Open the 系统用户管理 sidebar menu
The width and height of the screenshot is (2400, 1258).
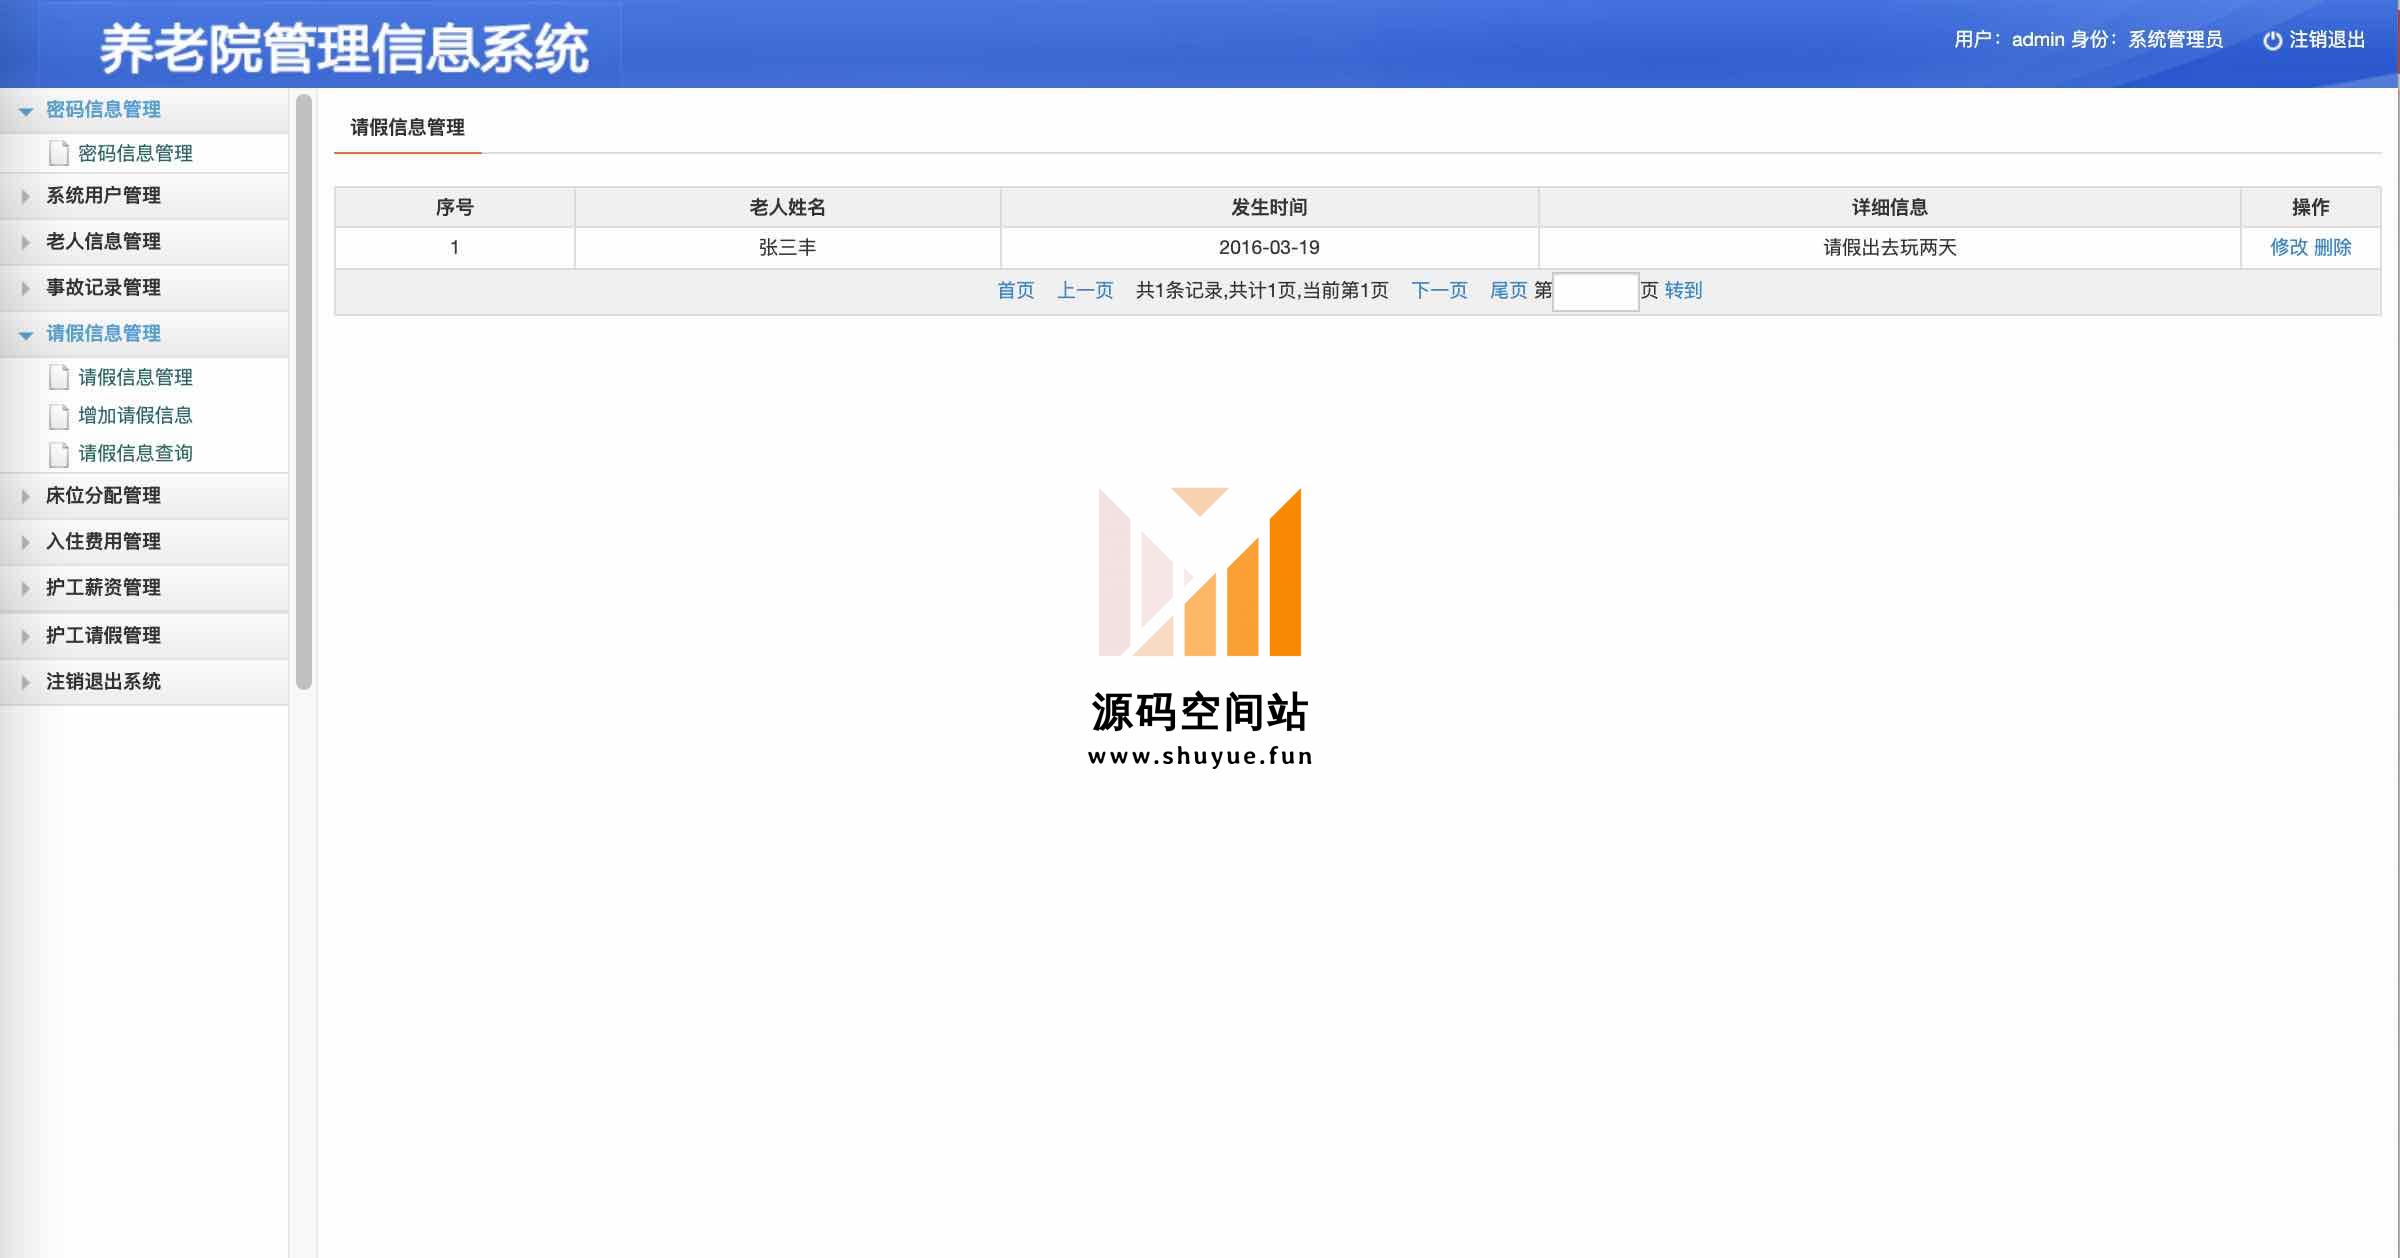tap(144, 196)
